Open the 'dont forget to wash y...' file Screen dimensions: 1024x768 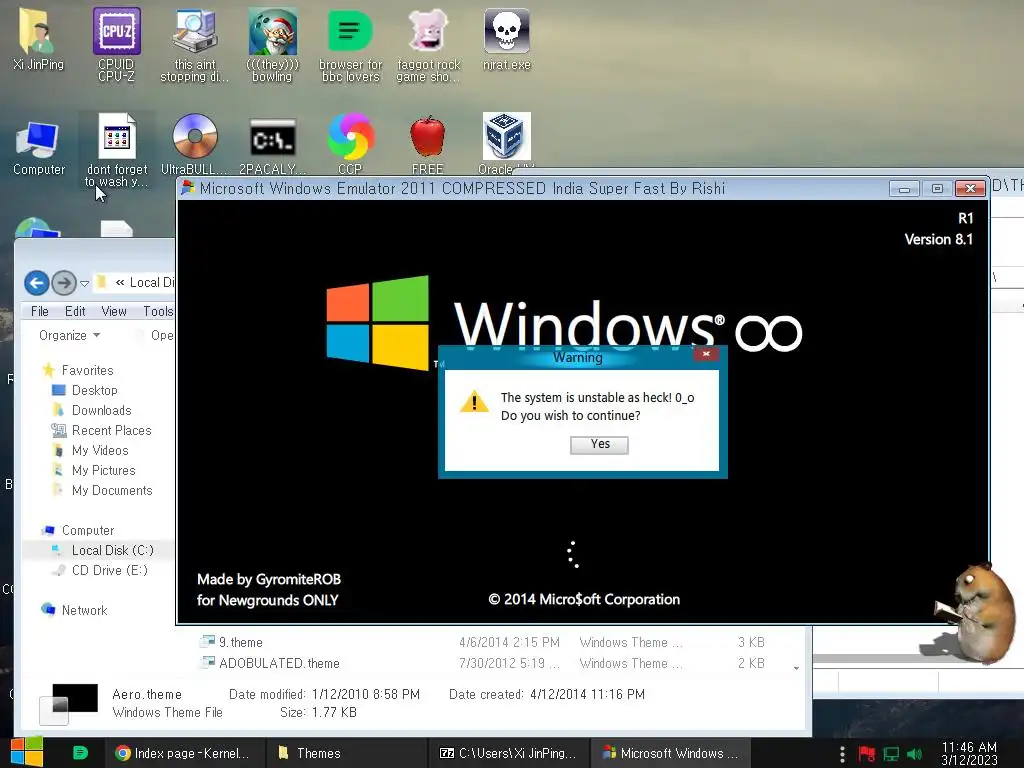point(117,150)
